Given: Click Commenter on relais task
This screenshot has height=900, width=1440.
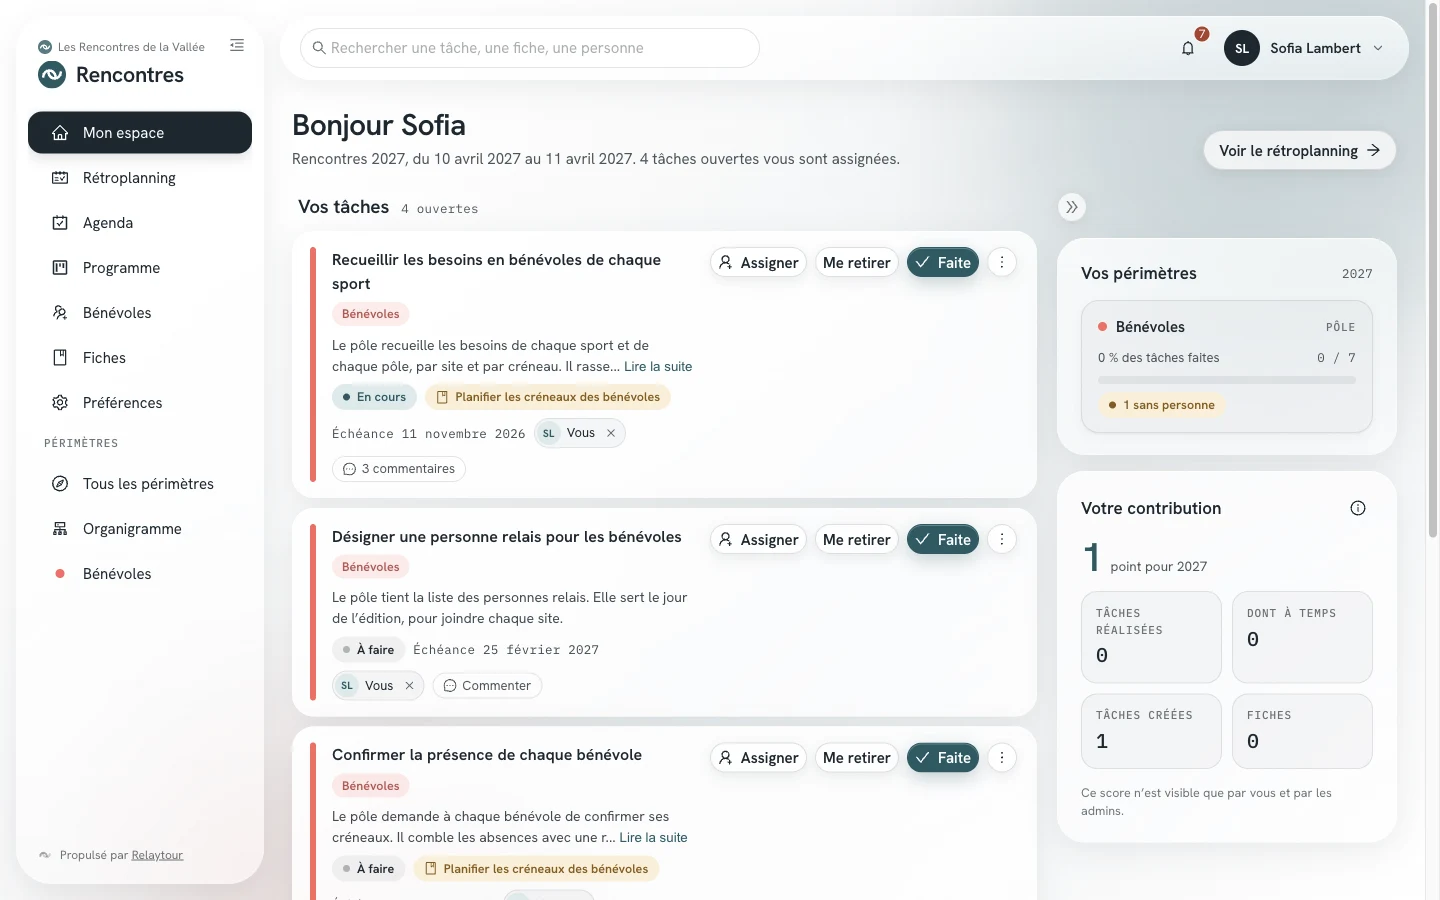Looking at the screenshot, I should pos(487,686).
